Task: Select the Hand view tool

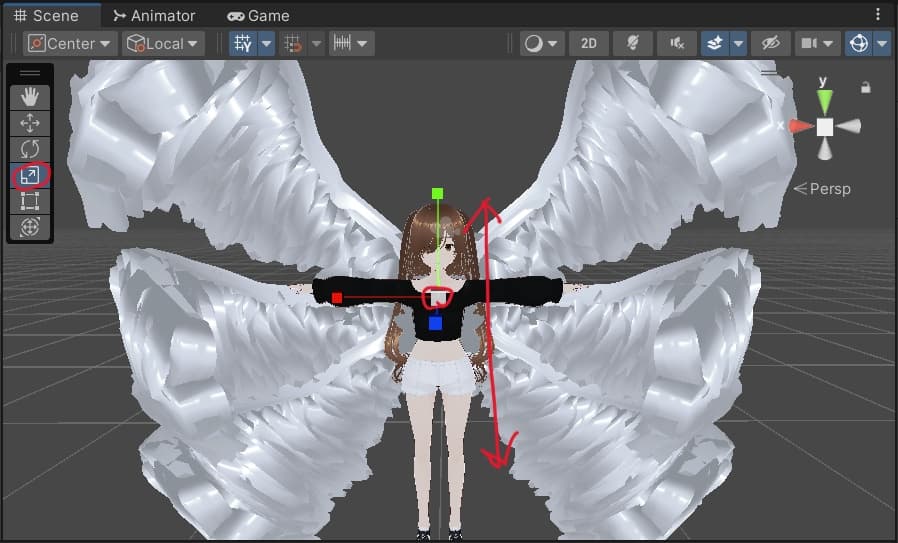Action: pyautogui.click(x=30, y=97)
